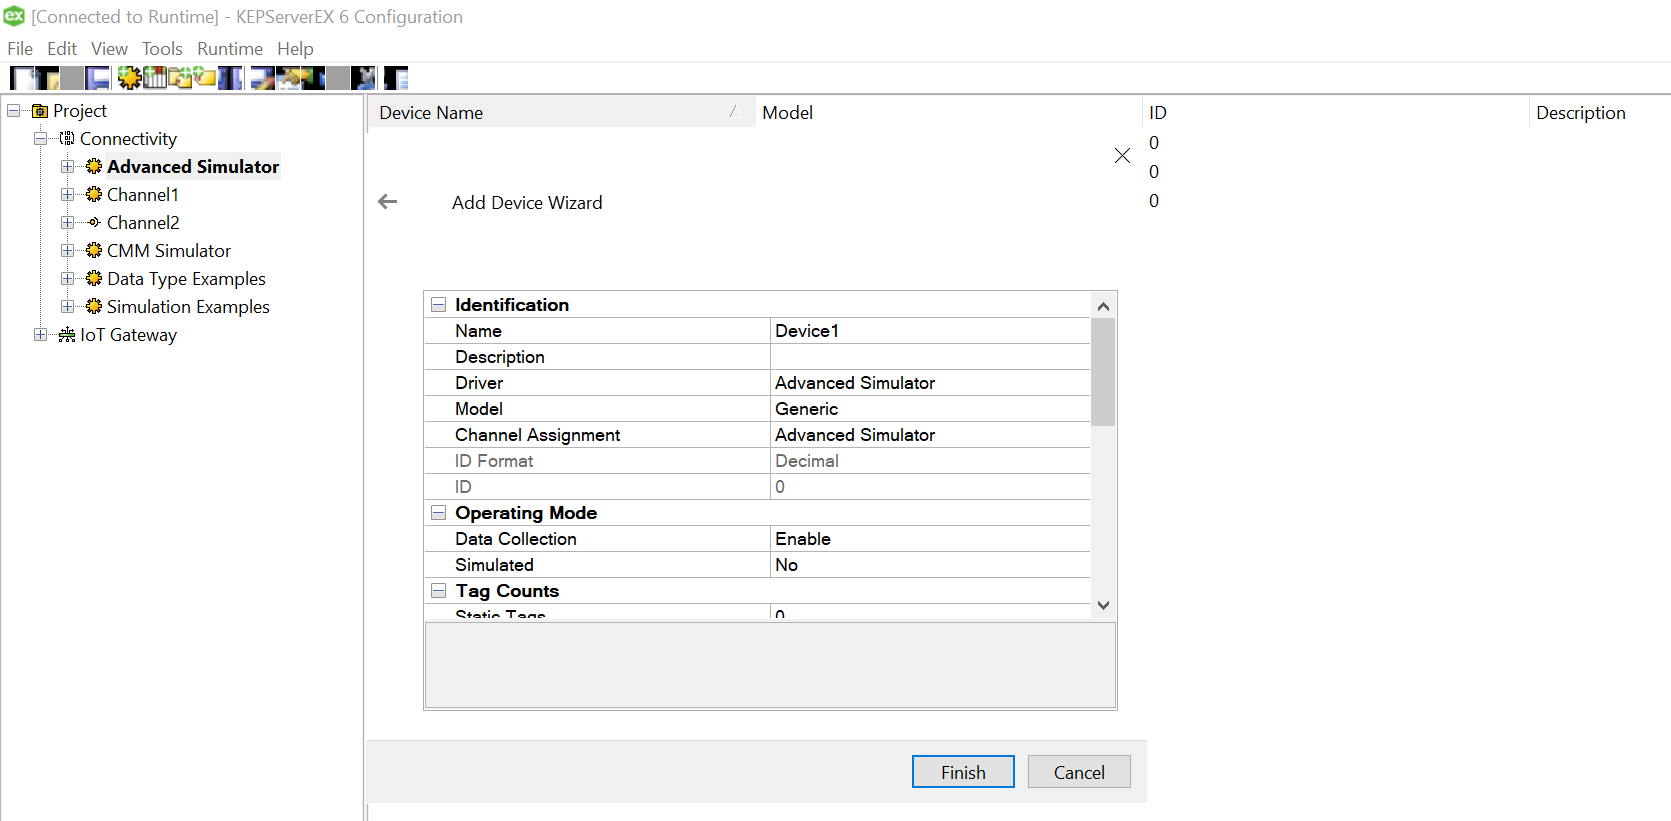Click the New Project toolbar icon
Image resolution: width=1671 pixels, height=821 pixels.
point(21,78)
